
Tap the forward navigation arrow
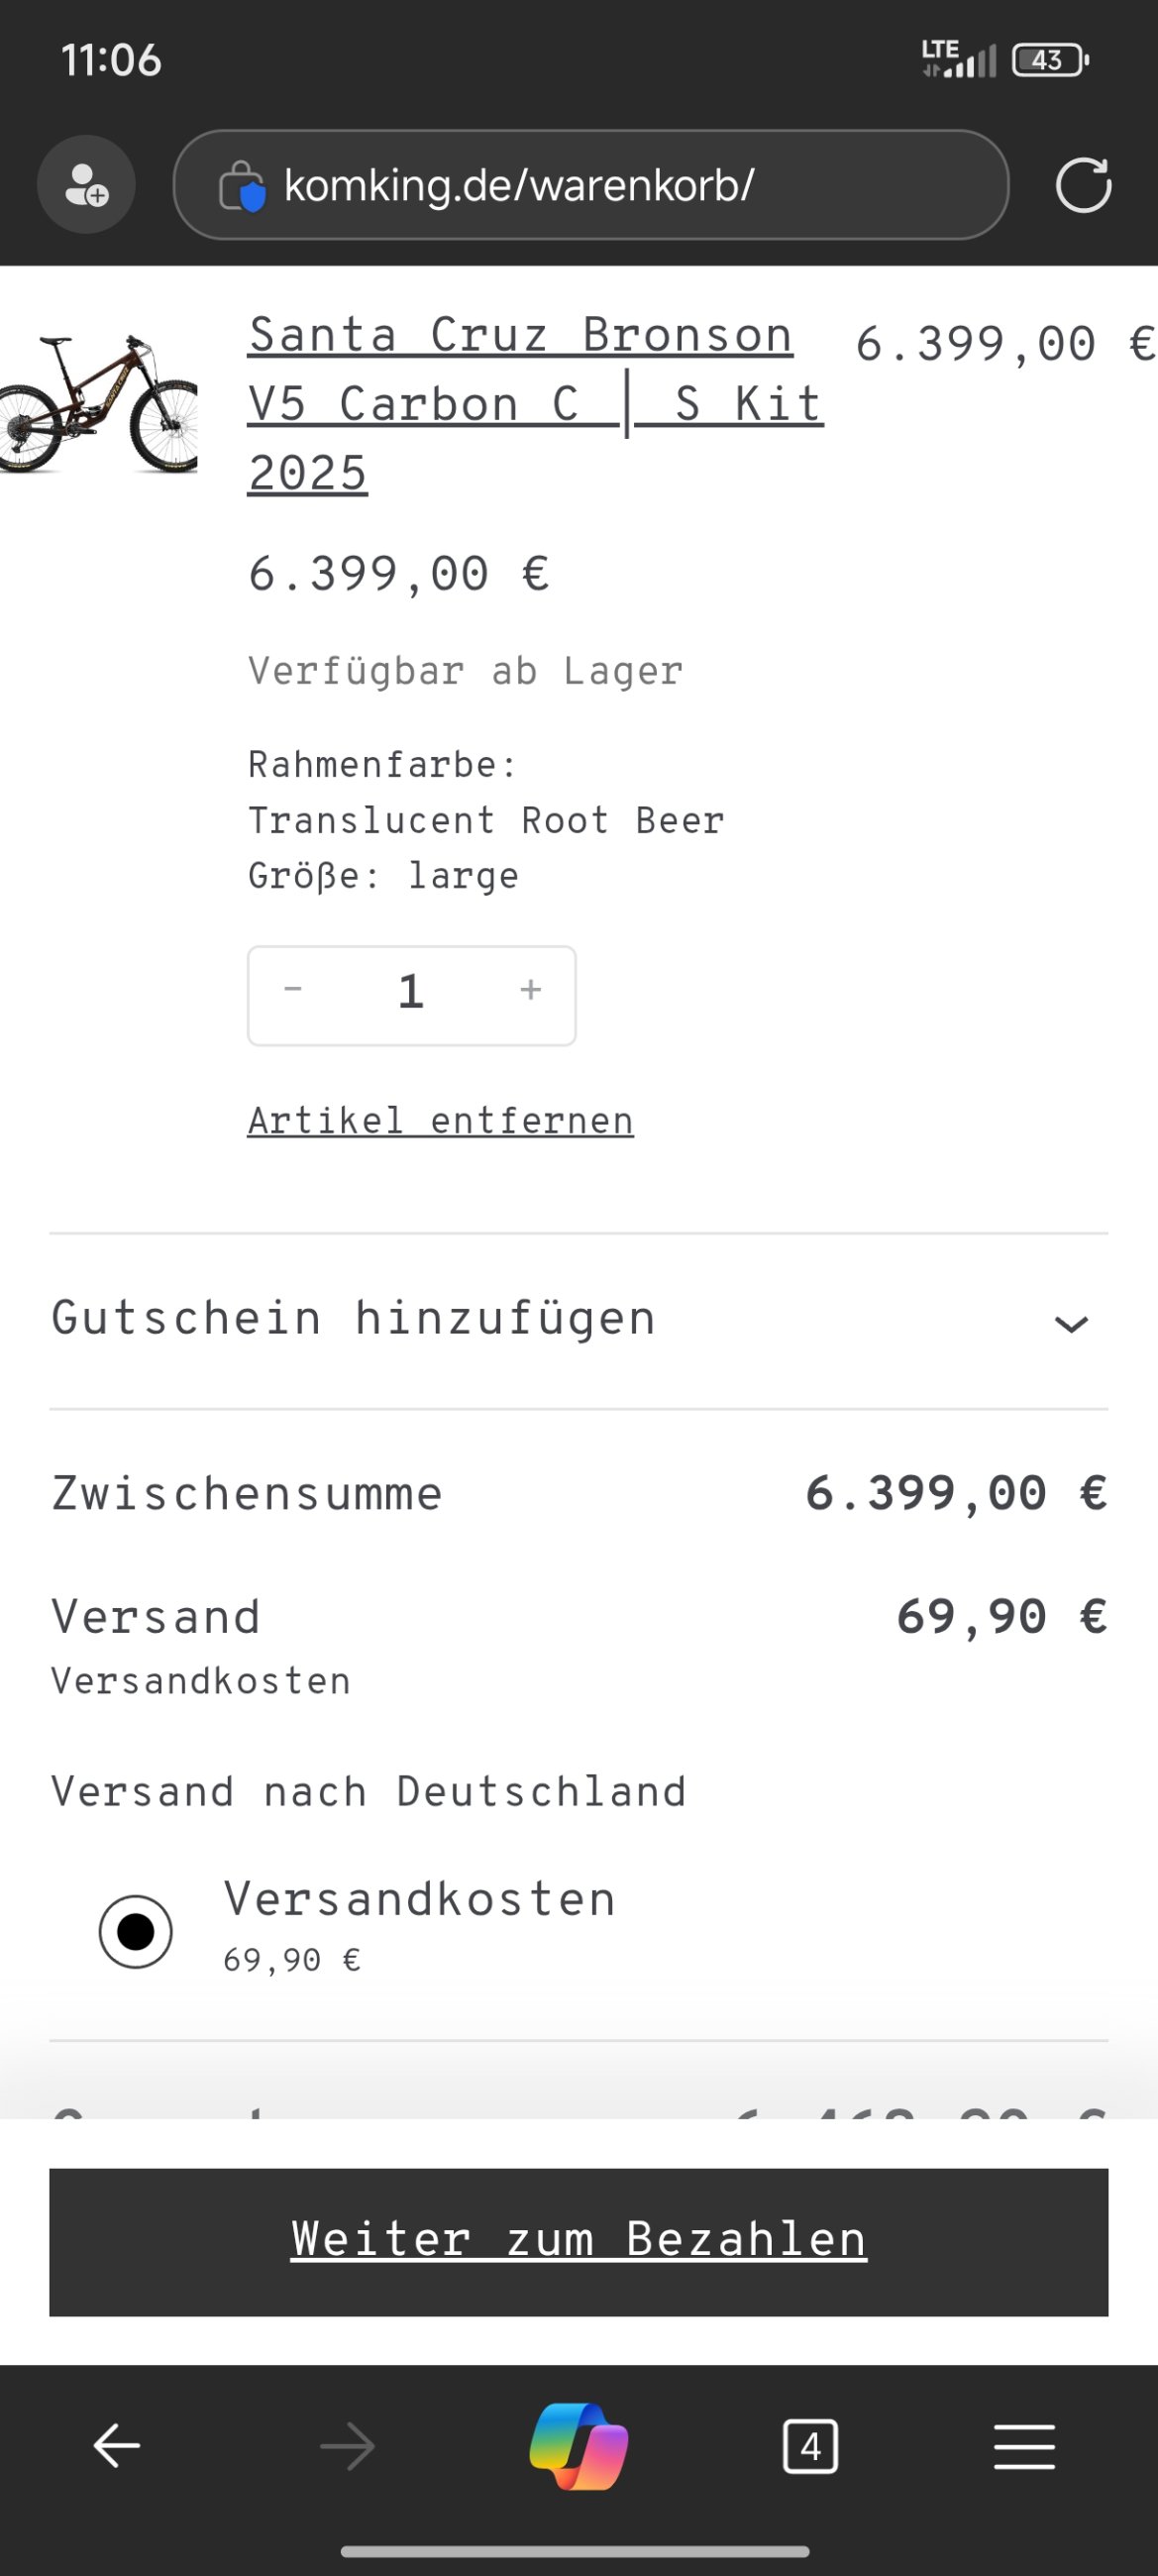point(347,2446)
